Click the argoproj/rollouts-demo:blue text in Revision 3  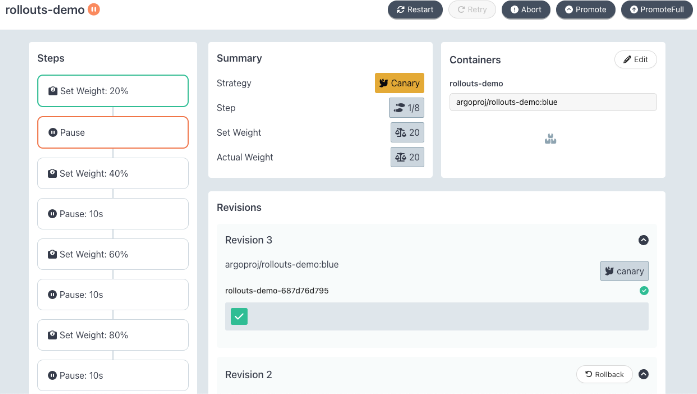(x=282, y=265)
